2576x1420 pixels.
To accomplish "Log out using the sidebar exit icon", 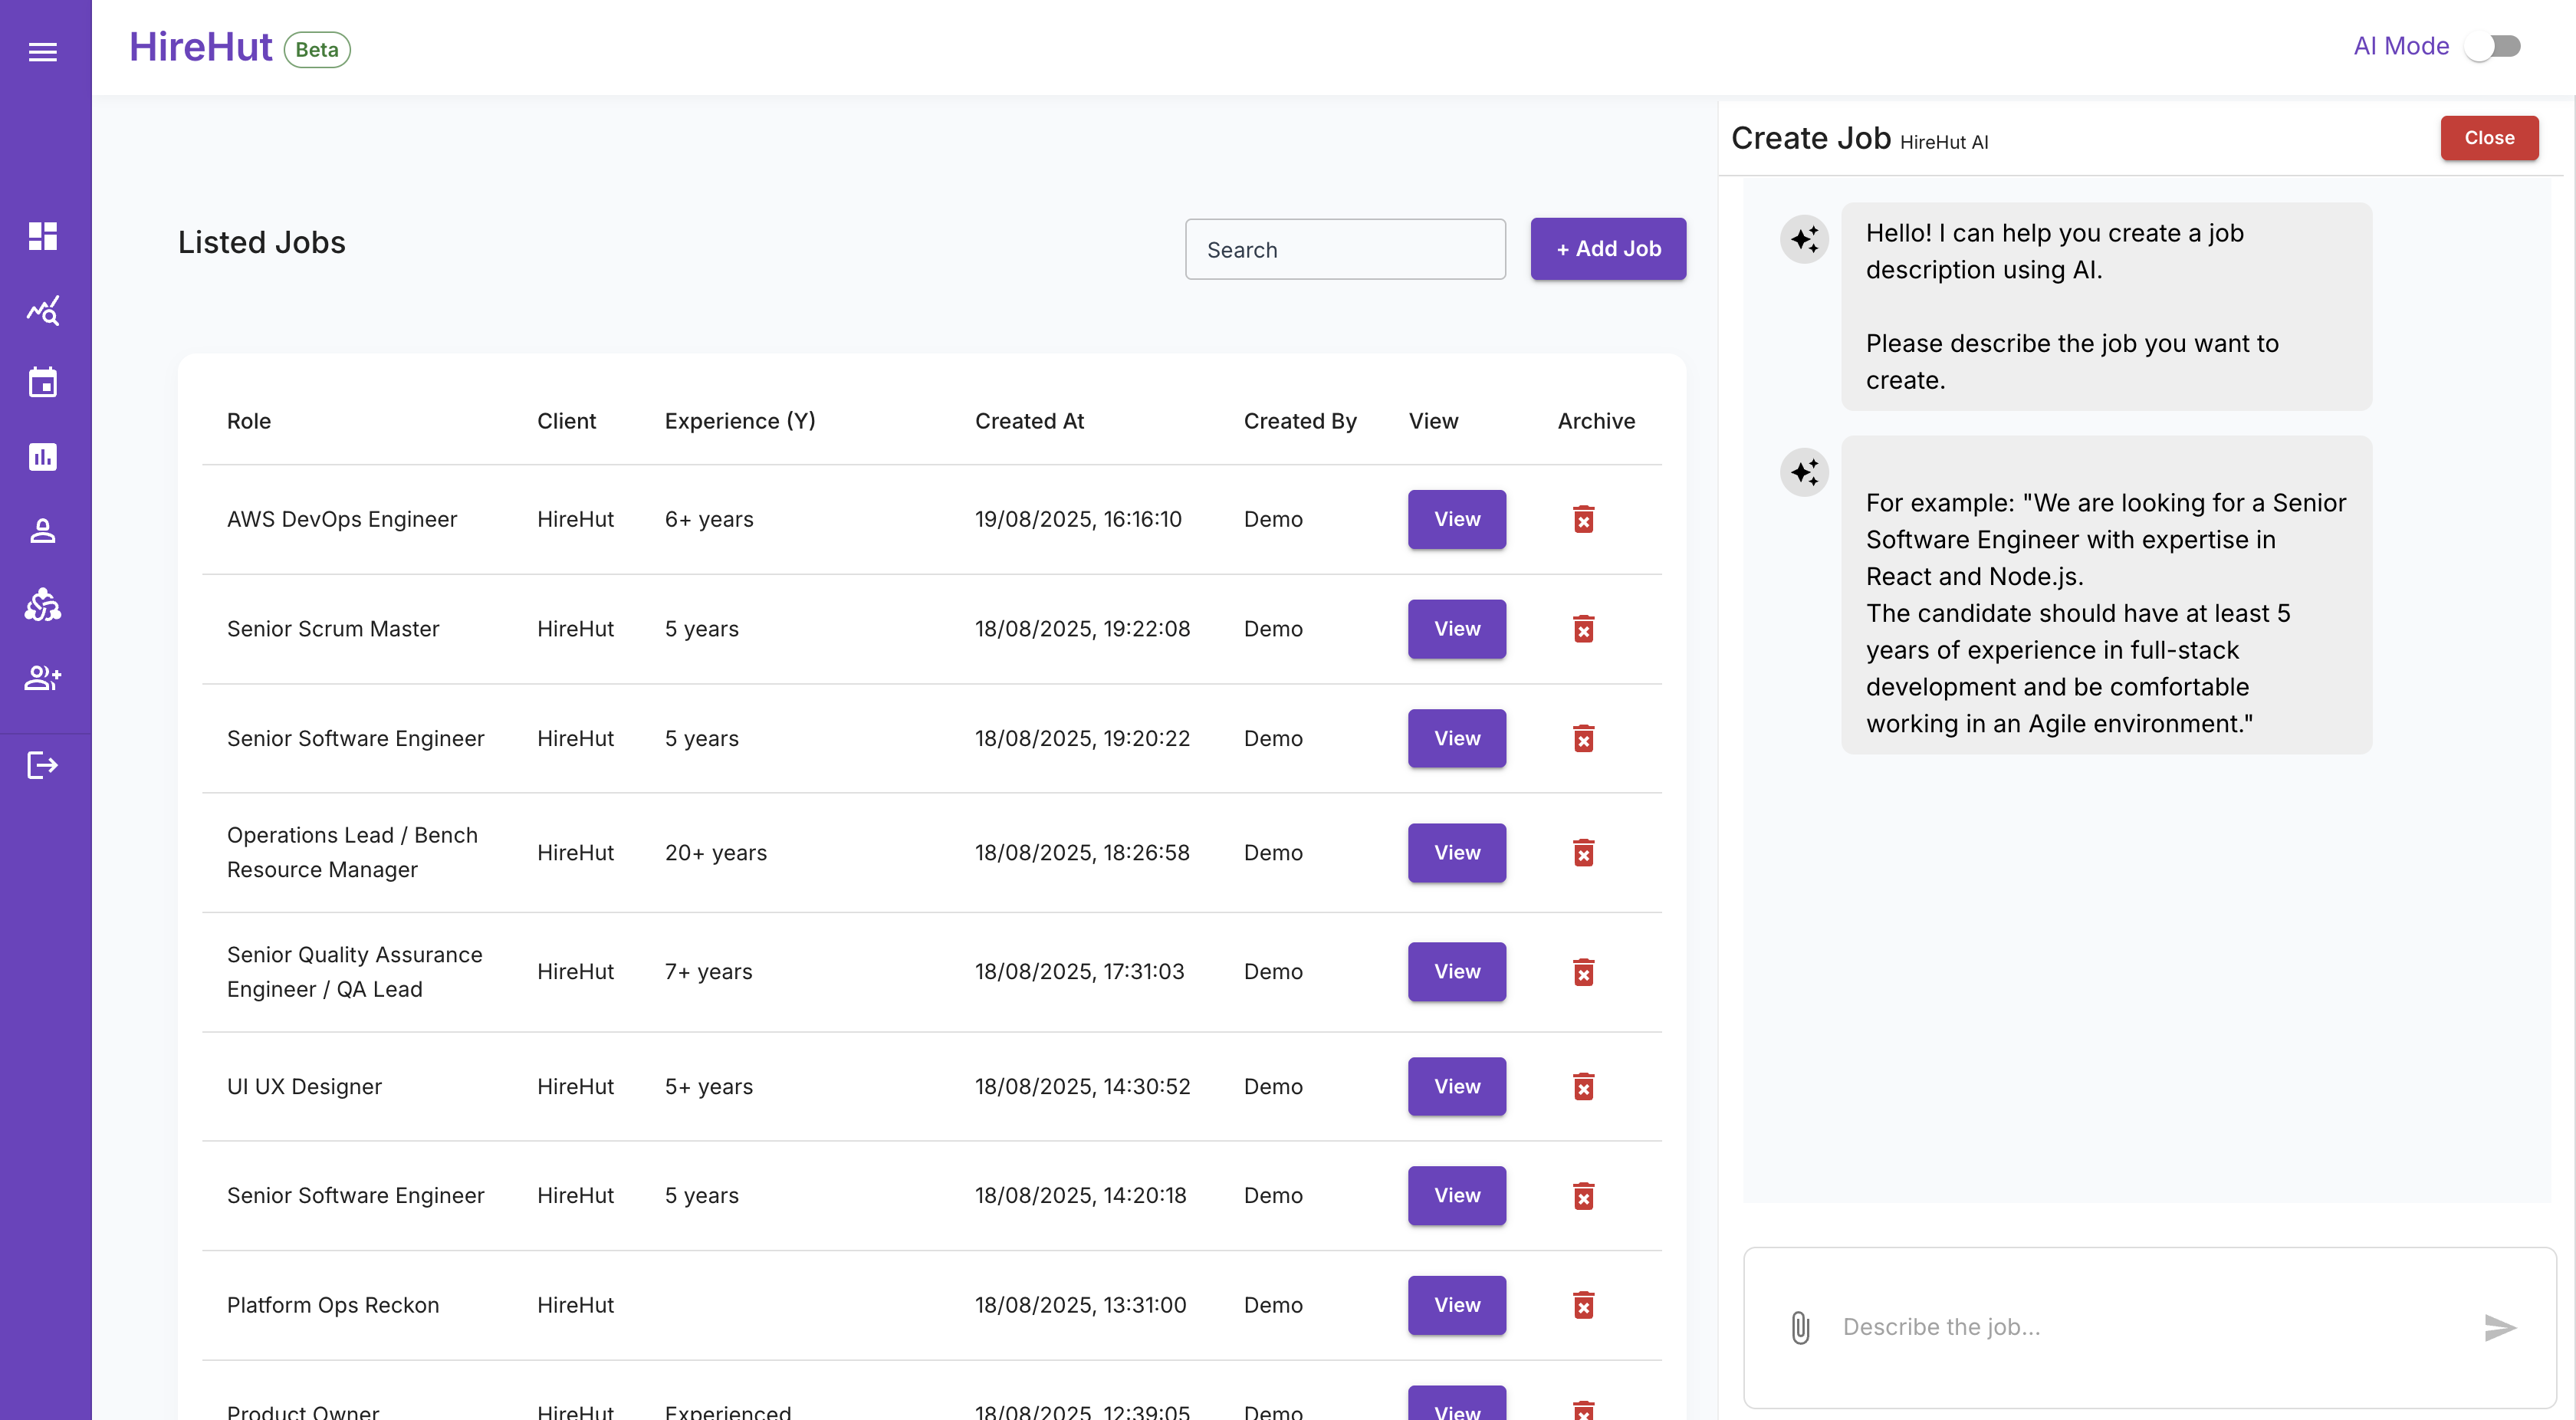I will tap(43, 765).
